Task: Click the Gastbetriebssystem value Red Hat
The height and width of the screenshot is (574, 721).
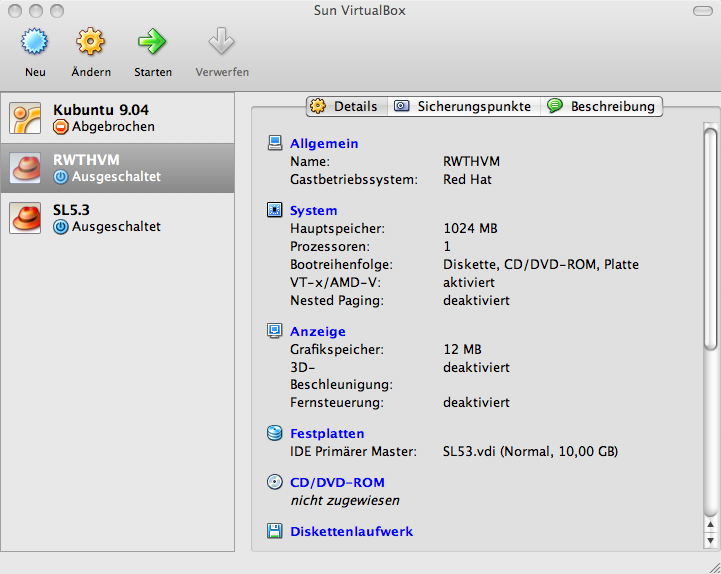Action: click(x=467, y=179)
